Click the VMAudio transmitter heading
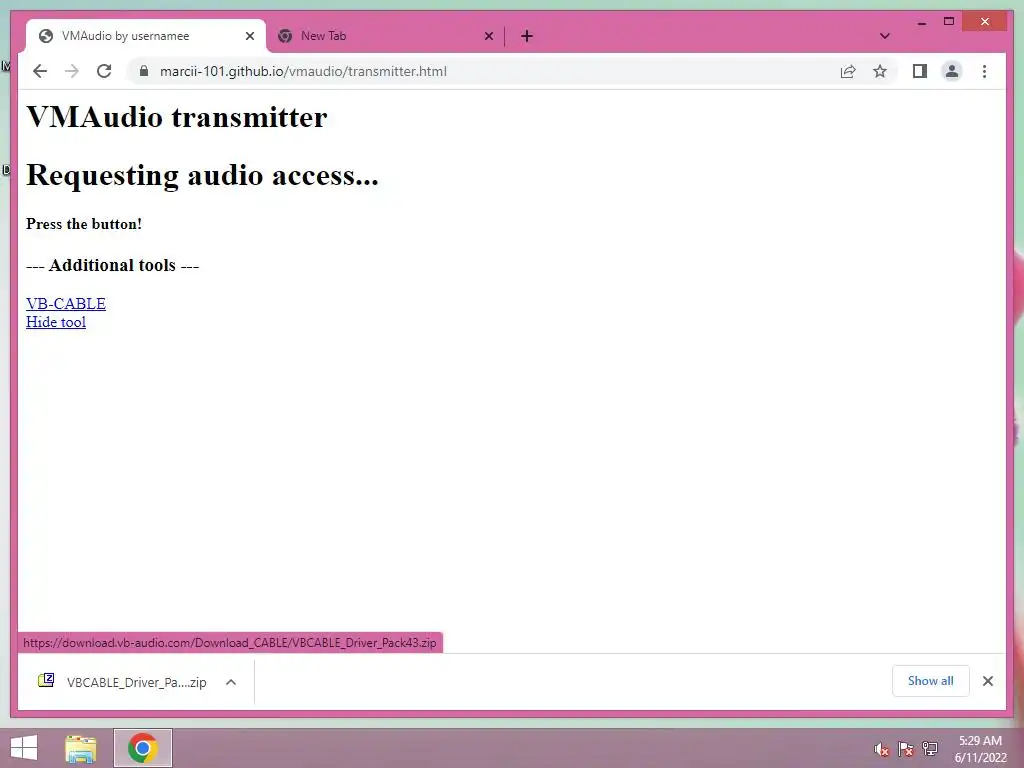This screenshot has height=768, width=1024. point(176,118)
